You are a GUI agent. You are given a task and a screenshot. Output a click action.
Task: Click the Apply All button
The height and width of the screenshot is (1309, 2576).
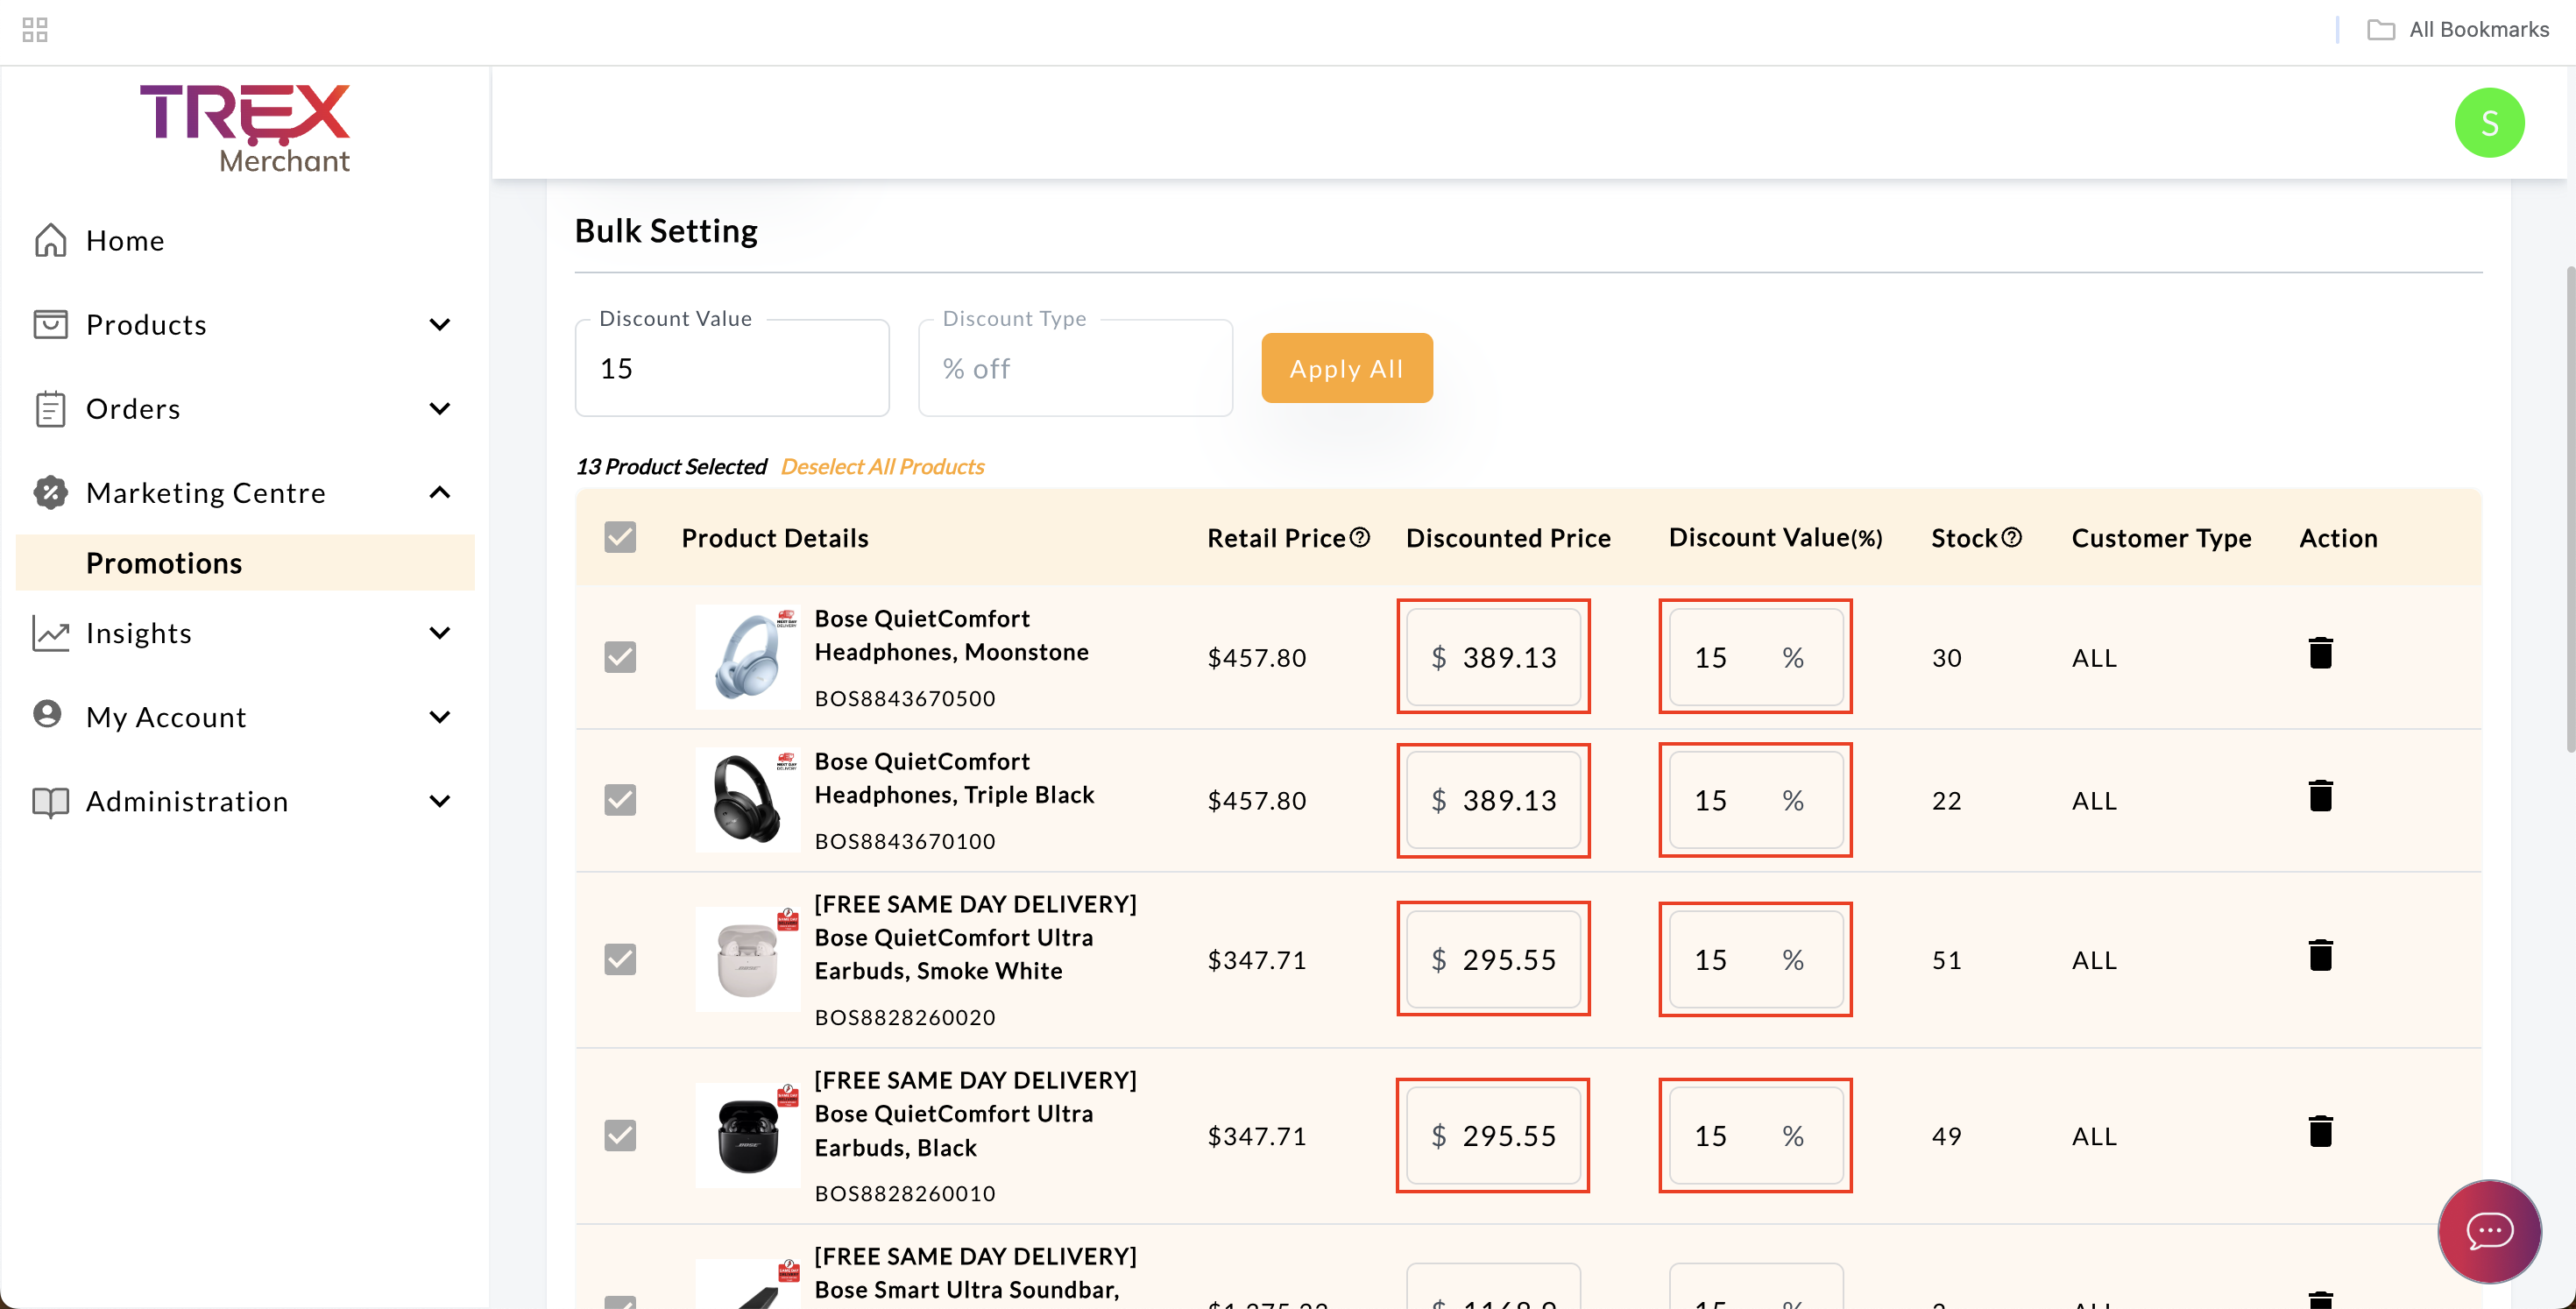(x=1346, y=368)
